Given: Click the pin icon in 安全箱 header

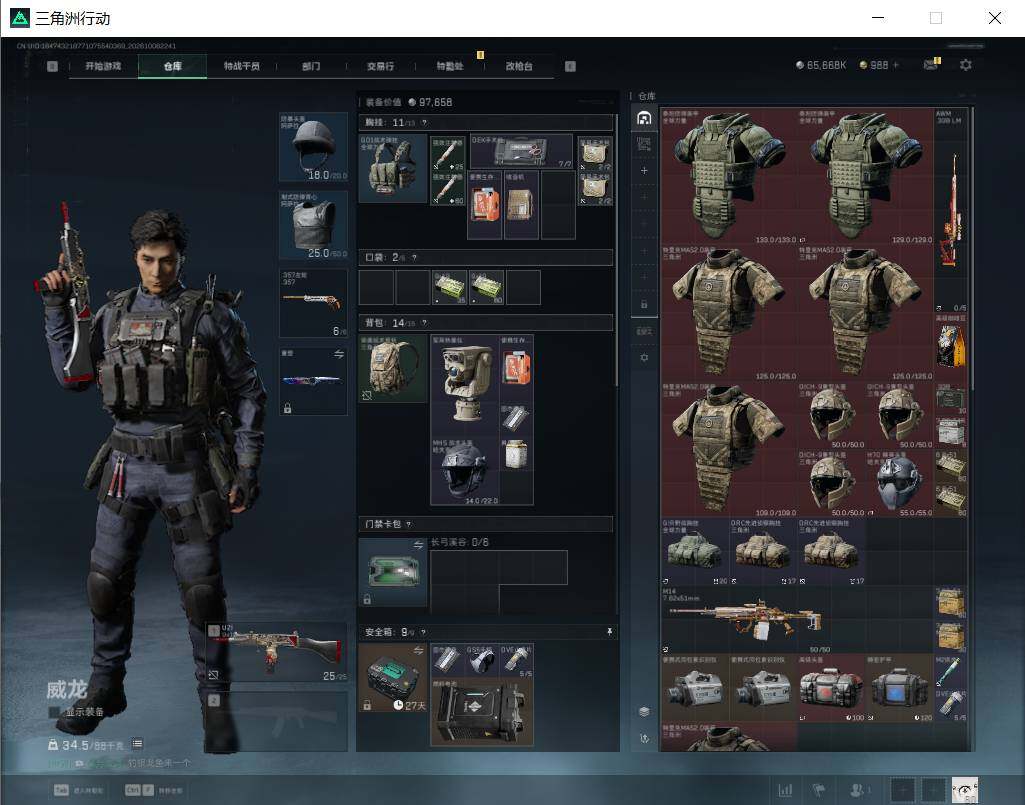Looking at the screenshot, I should click(x=609, y=632).
